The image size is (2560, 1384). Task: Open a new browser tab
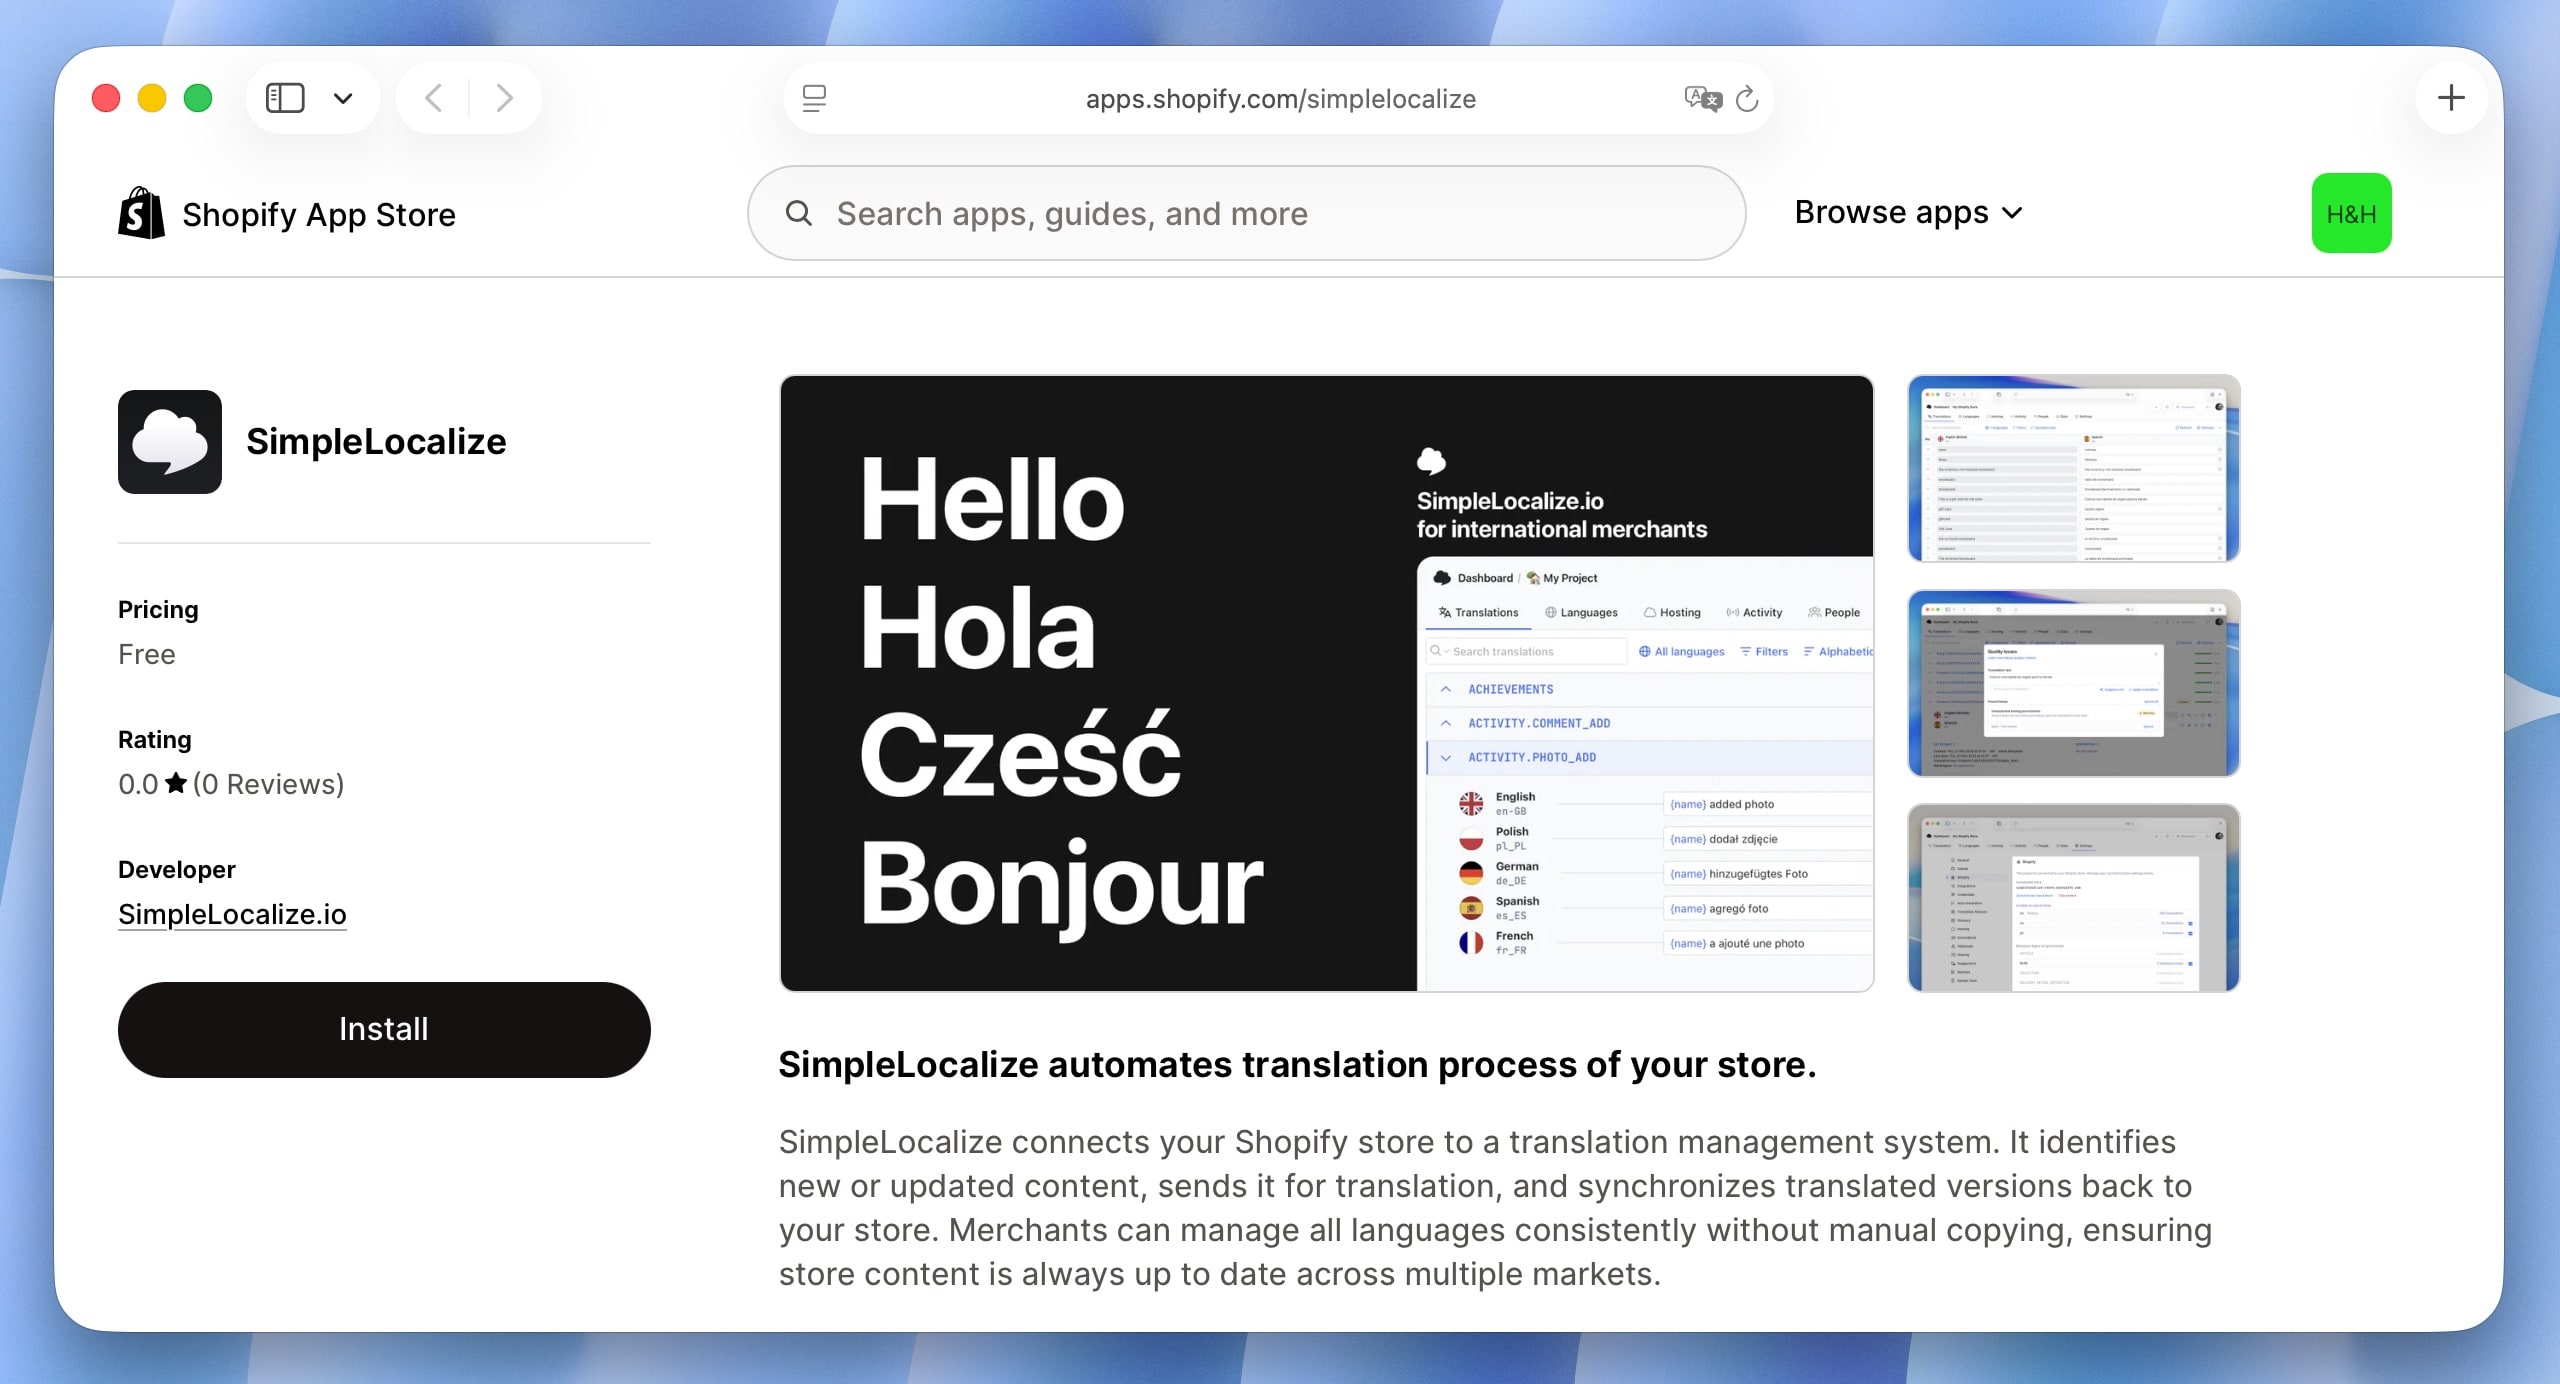point(2452,97)
